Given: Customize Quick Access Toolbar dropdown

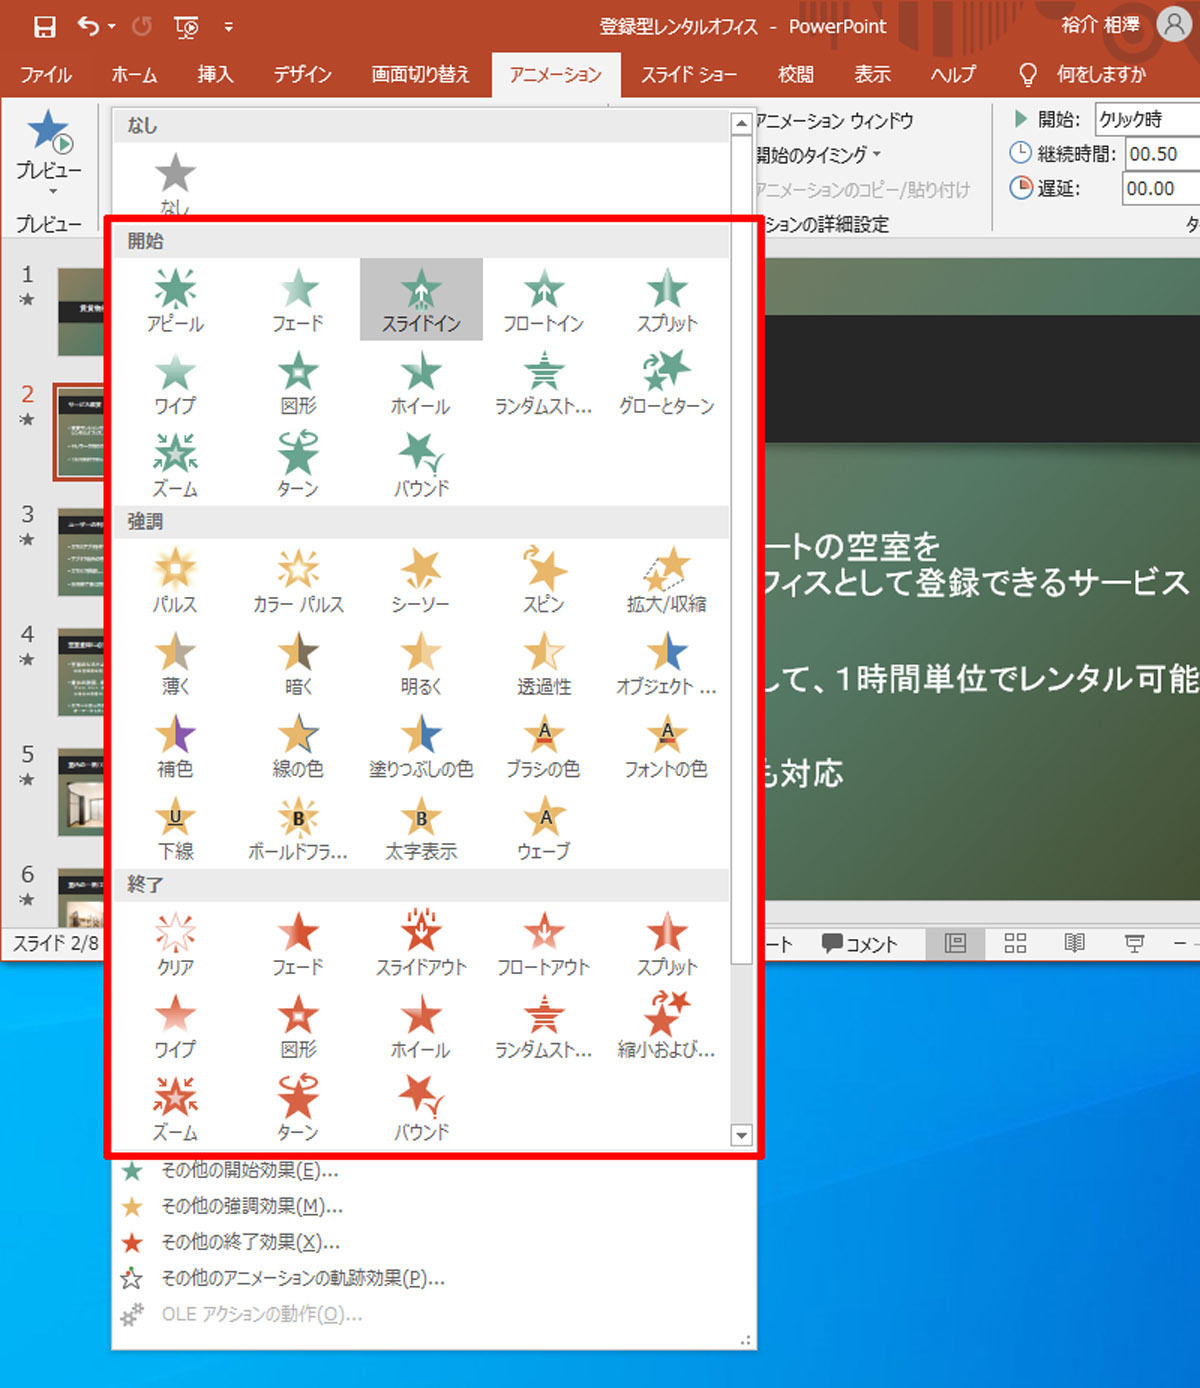Looking at the screenshot, I should tap(228, 27).
